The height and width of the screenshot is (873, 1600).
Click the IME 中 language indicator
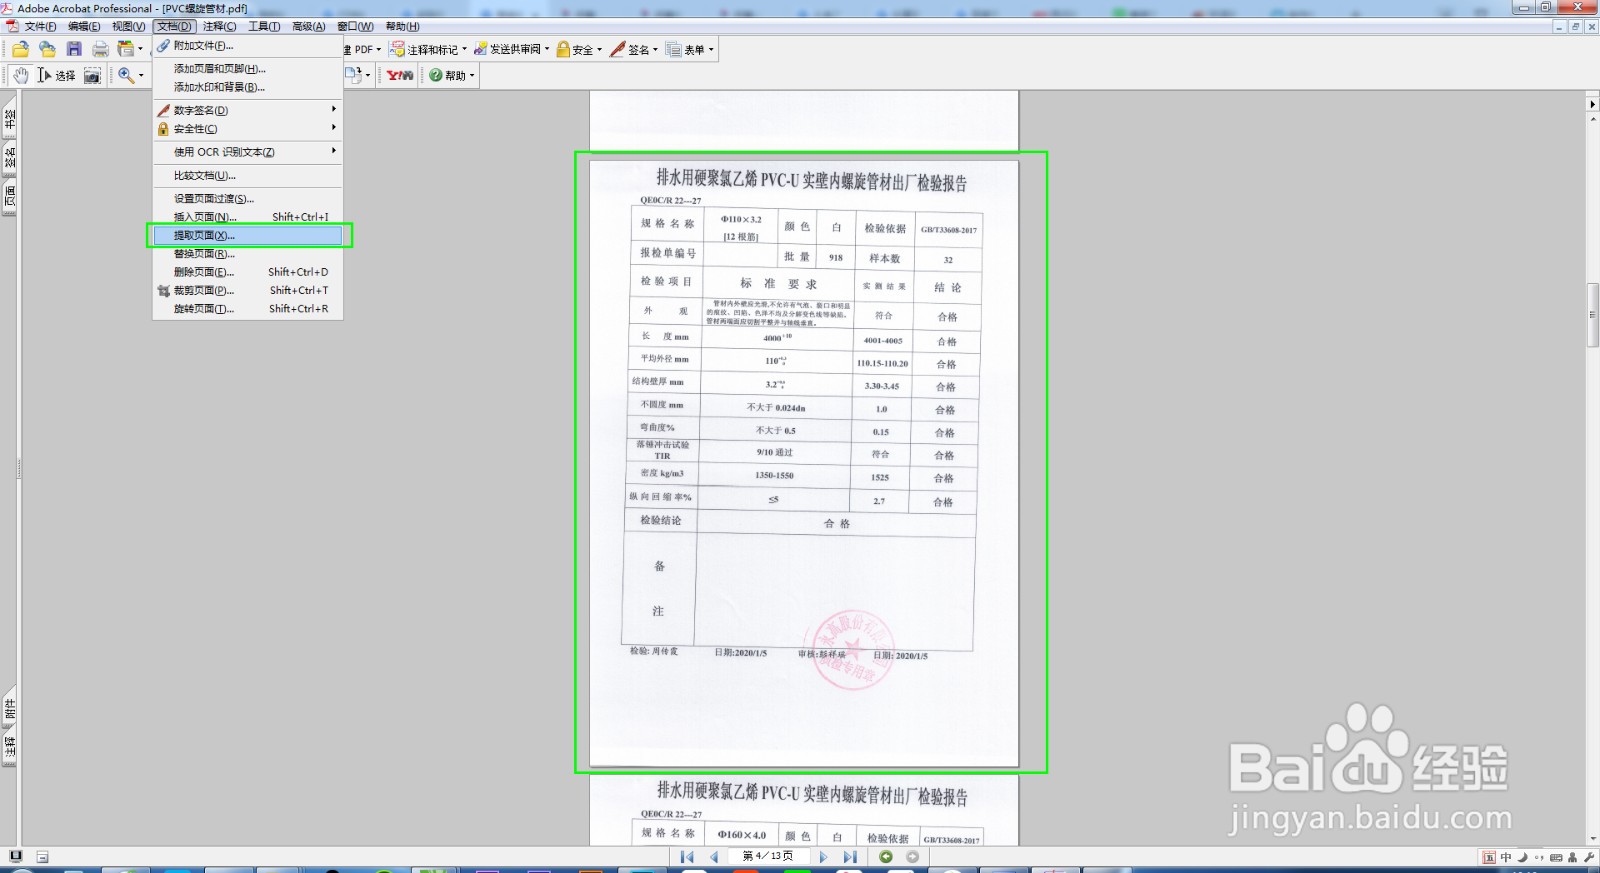point(1506,857)
